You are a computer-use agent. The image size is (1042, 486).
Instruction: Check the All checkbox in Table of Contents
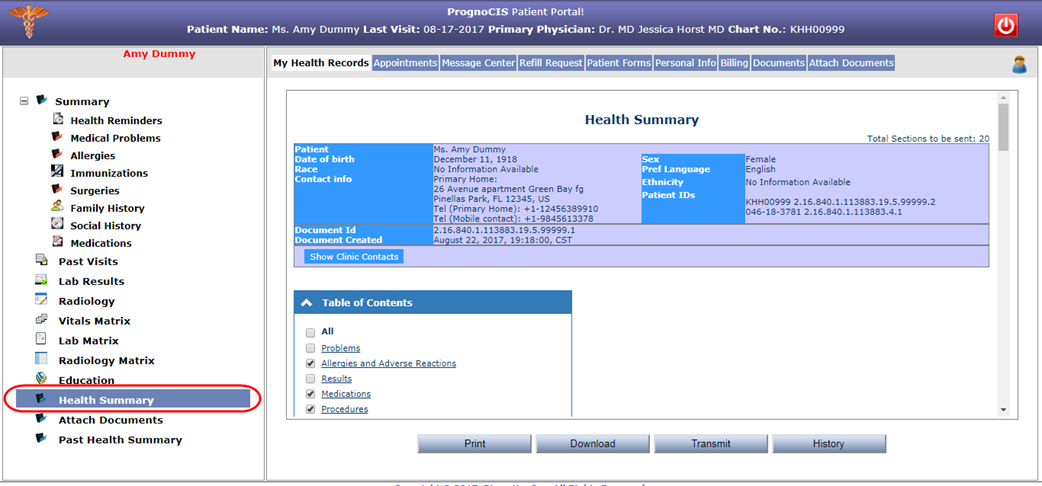pos(310,332)
